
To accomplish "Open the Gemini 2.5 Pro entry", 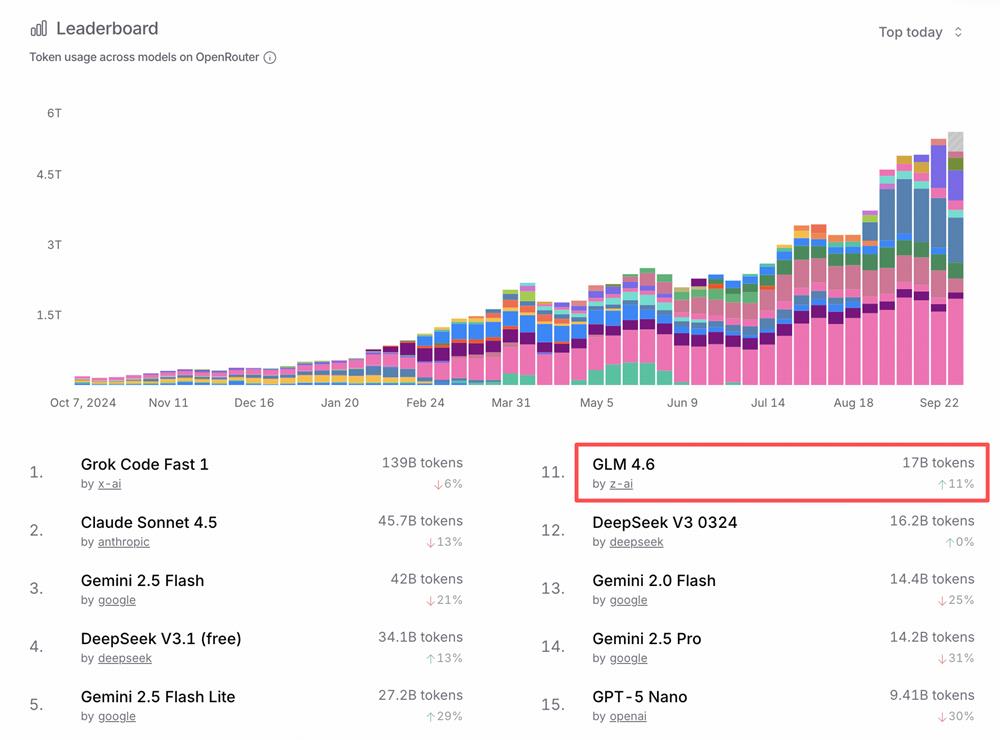I will click(647, 638).
